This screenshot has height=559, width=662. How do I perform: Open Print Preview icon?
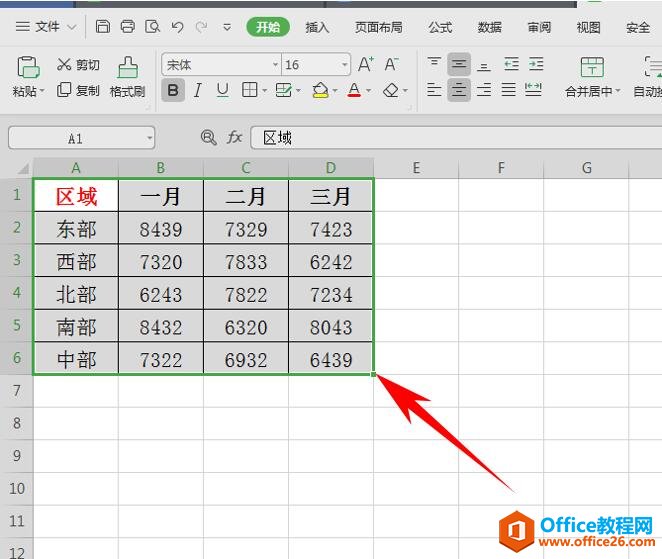[152, 27]
